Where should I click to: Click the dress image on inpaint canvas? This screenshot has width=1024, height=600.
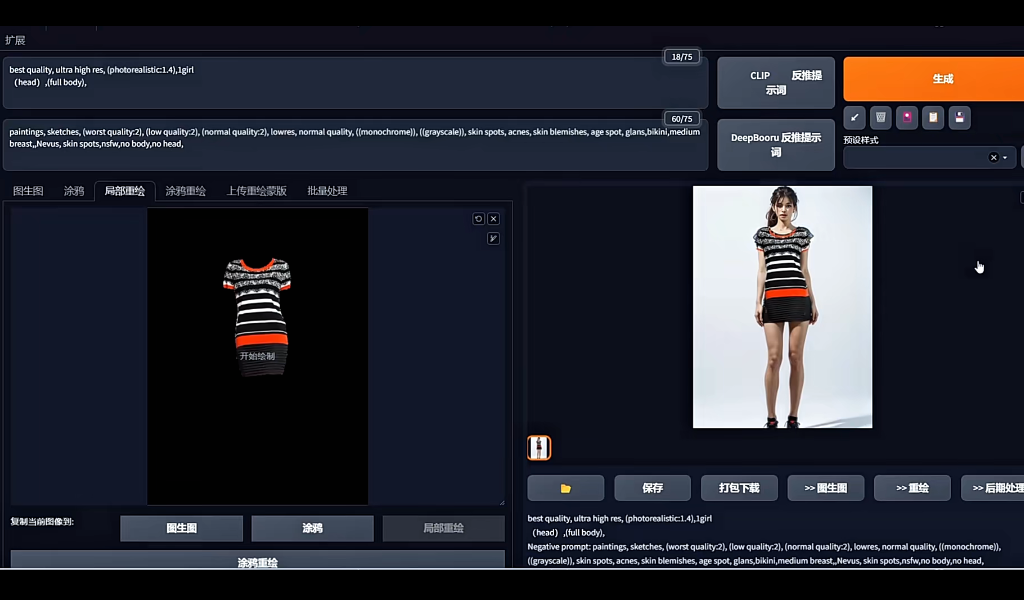click(x=257, y=316)
